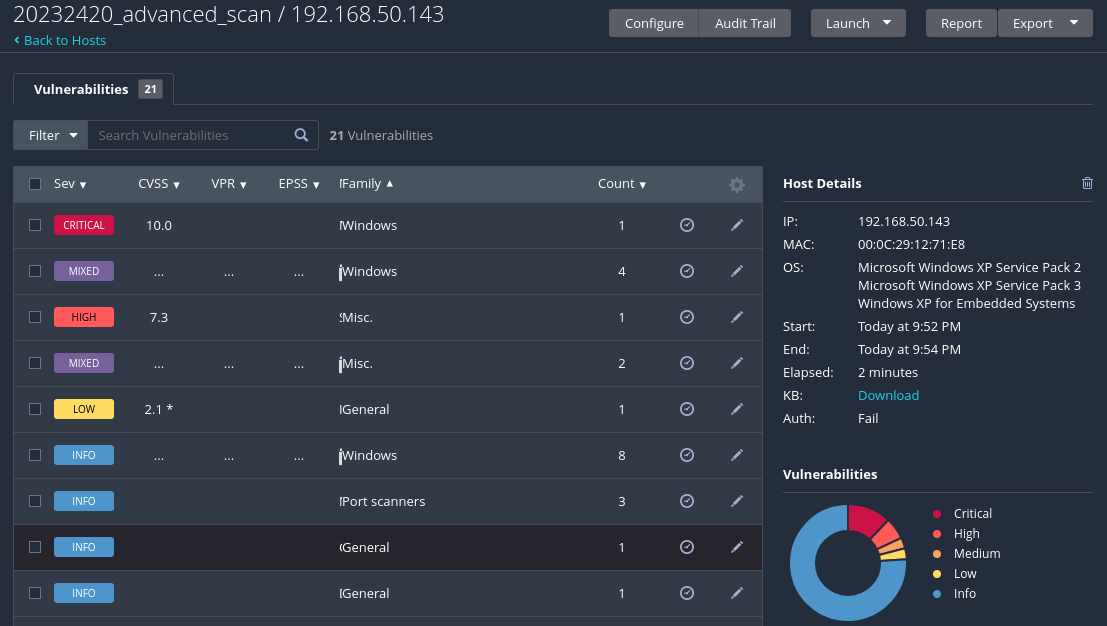Click the Port scanners family cell
Image resolution: width=1107 pixels, height=626 pixels.
pyautogui.click(x=382, y=501)
